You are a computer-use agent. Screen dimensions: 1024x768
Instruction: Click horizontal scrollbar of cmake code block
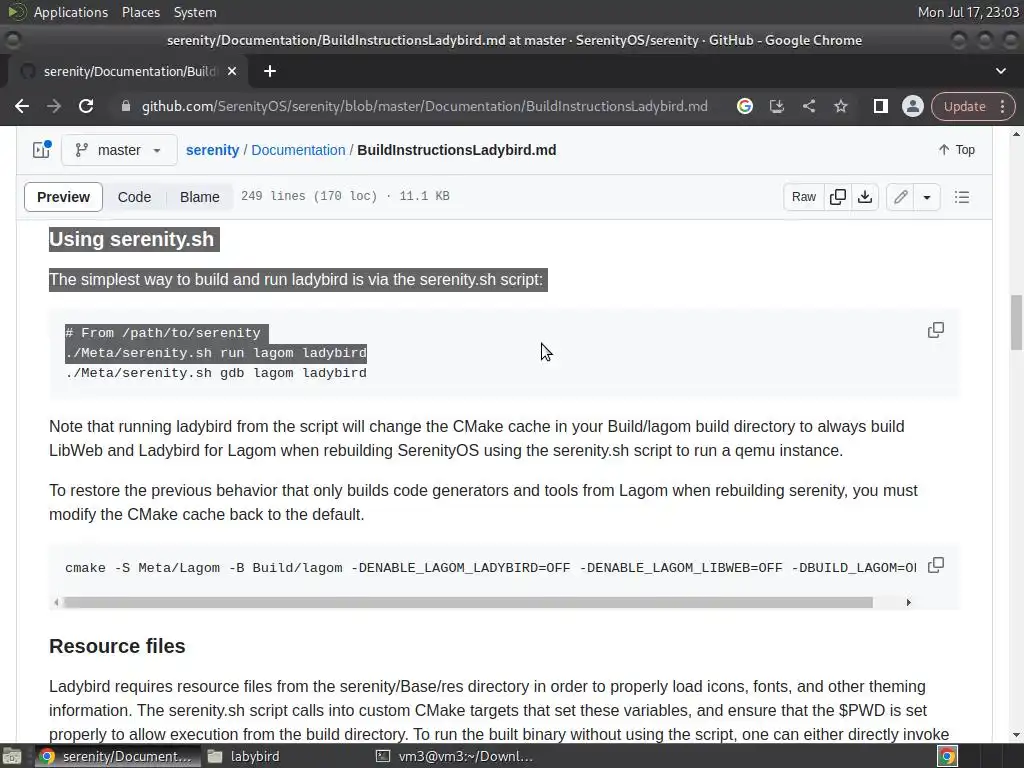[467, 602]
